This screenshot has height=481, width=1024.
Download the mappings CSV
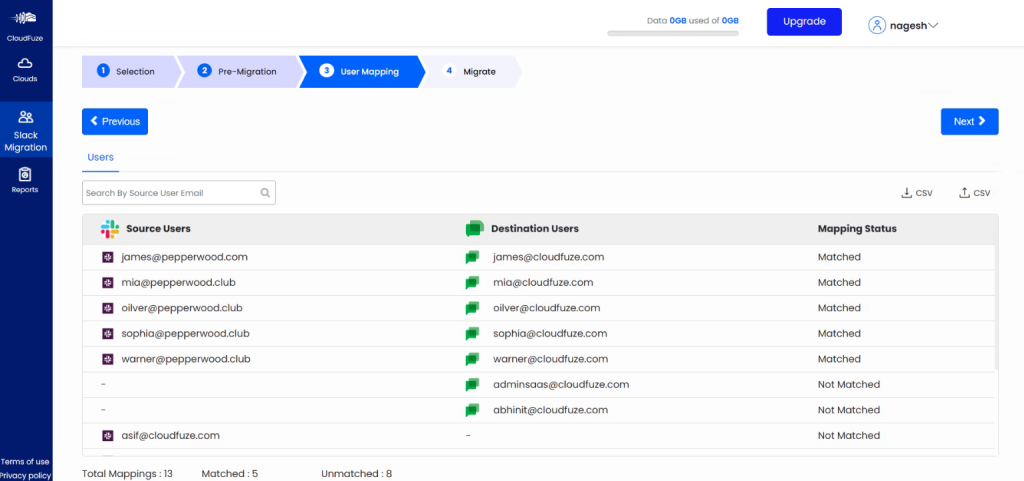pos(916,193)
